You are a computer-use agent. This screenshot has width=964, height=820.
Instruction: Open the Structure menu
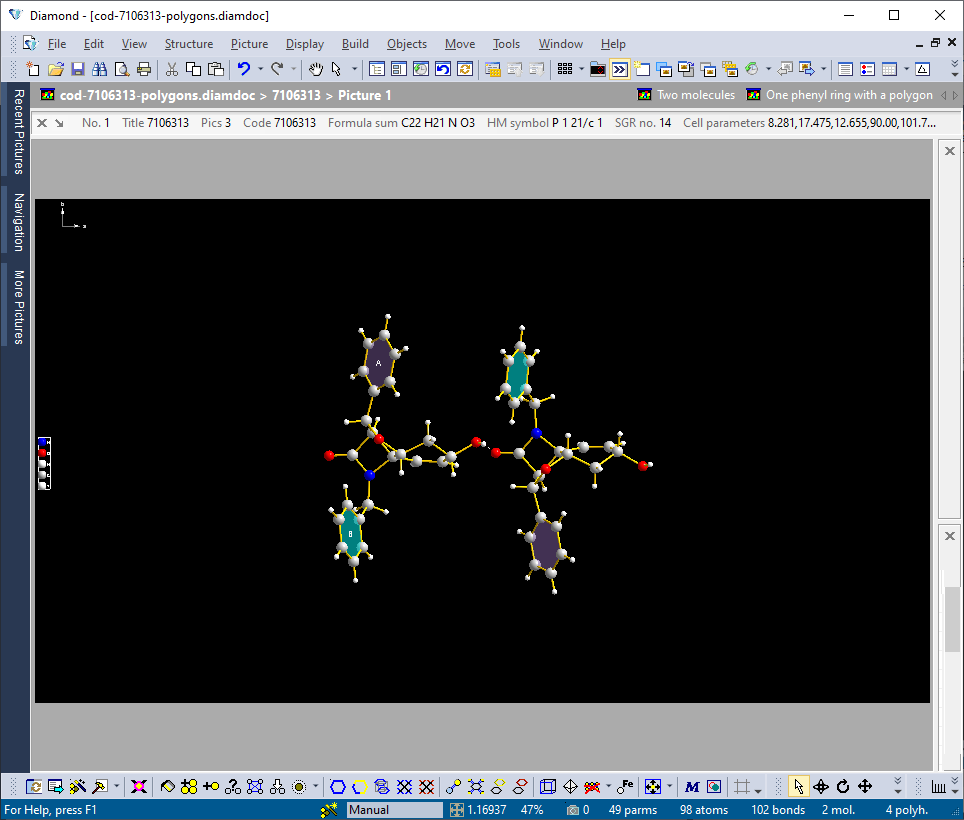click(x=189, y=44)
